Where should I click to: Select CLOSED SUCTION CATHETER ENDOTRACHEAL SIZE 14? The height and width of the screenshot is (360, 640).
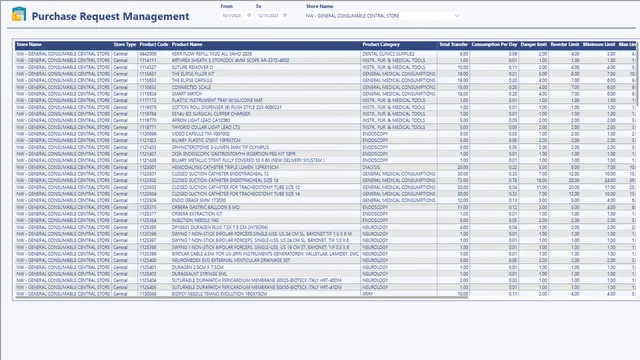225,180
